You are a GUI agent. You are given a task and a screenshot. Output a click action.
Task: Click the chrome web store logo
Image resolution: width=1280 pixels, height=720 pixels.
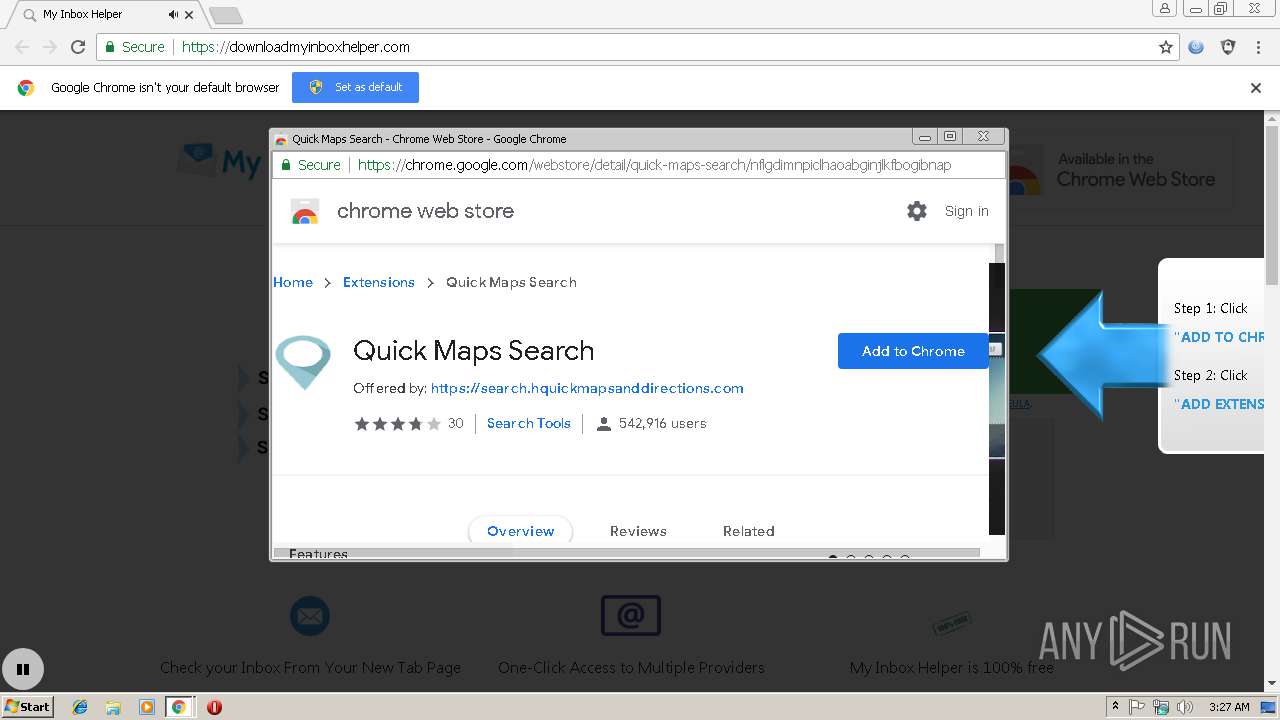point(305,212)
